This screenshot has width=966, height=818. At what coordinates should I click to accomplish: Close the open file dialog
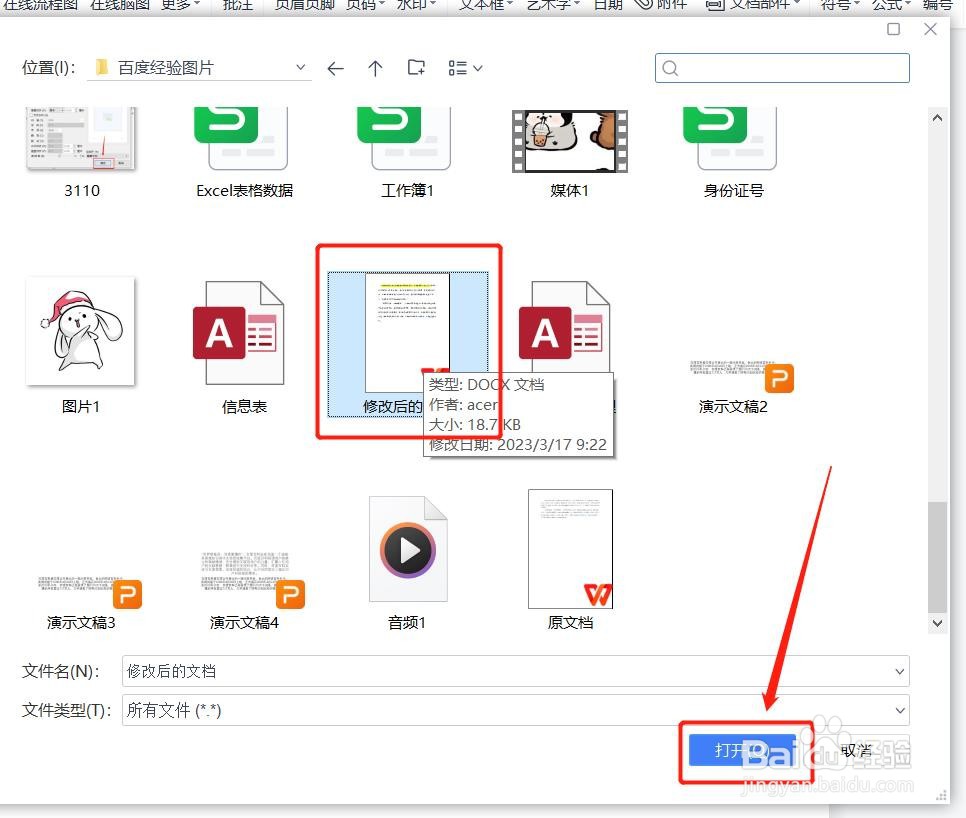930,29
